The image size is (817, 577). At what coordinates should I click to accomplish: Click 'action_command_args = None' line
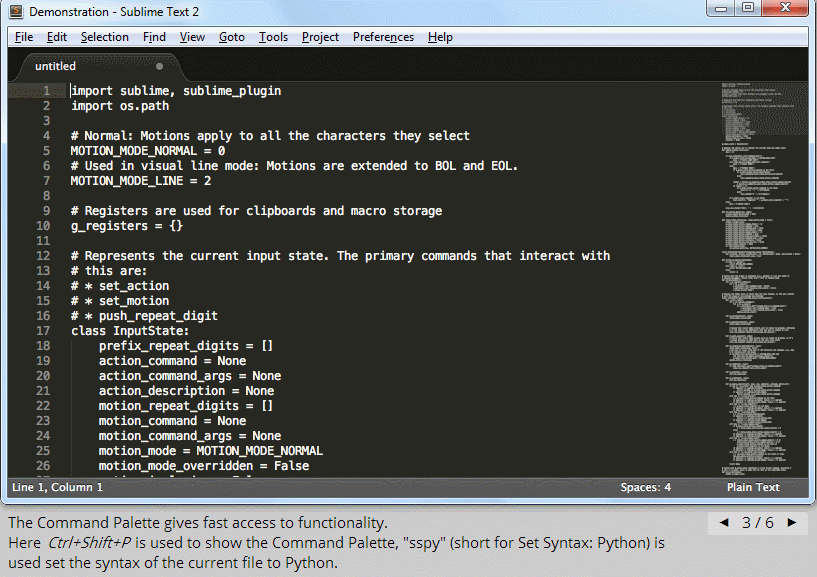click(x=190, y=376)
